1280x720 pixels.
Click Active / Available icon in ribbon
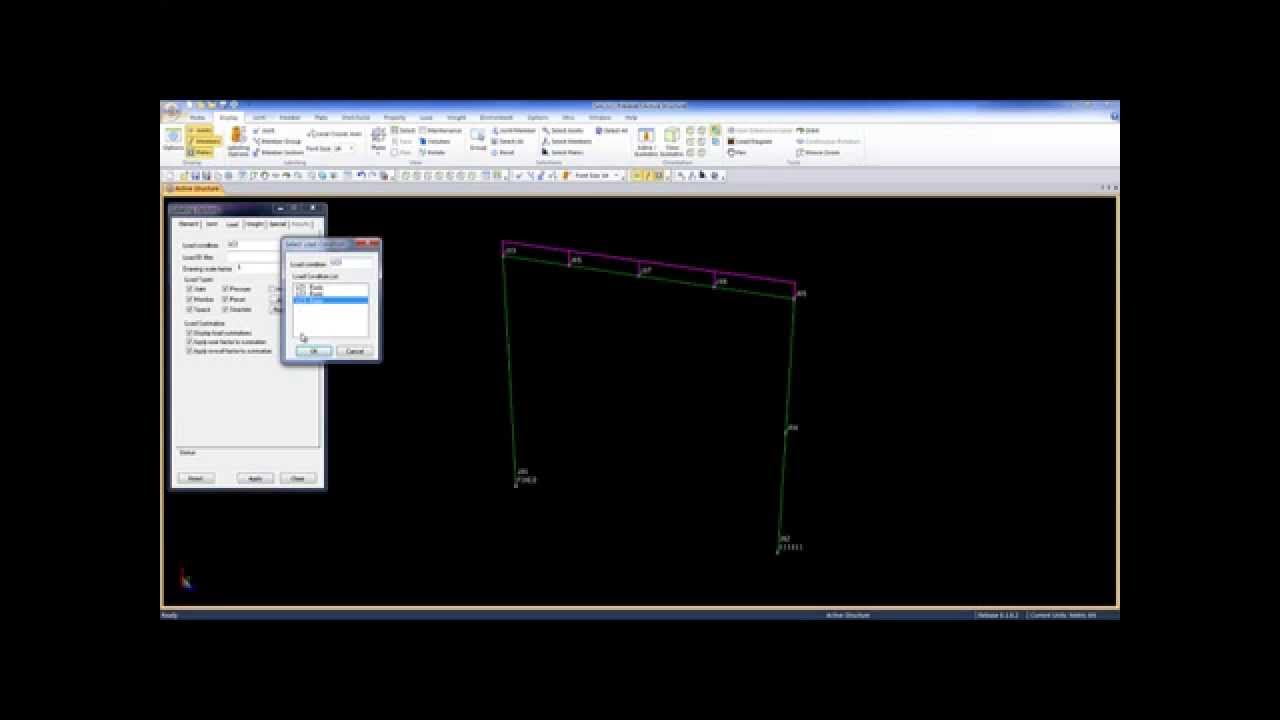coord(645,141)
